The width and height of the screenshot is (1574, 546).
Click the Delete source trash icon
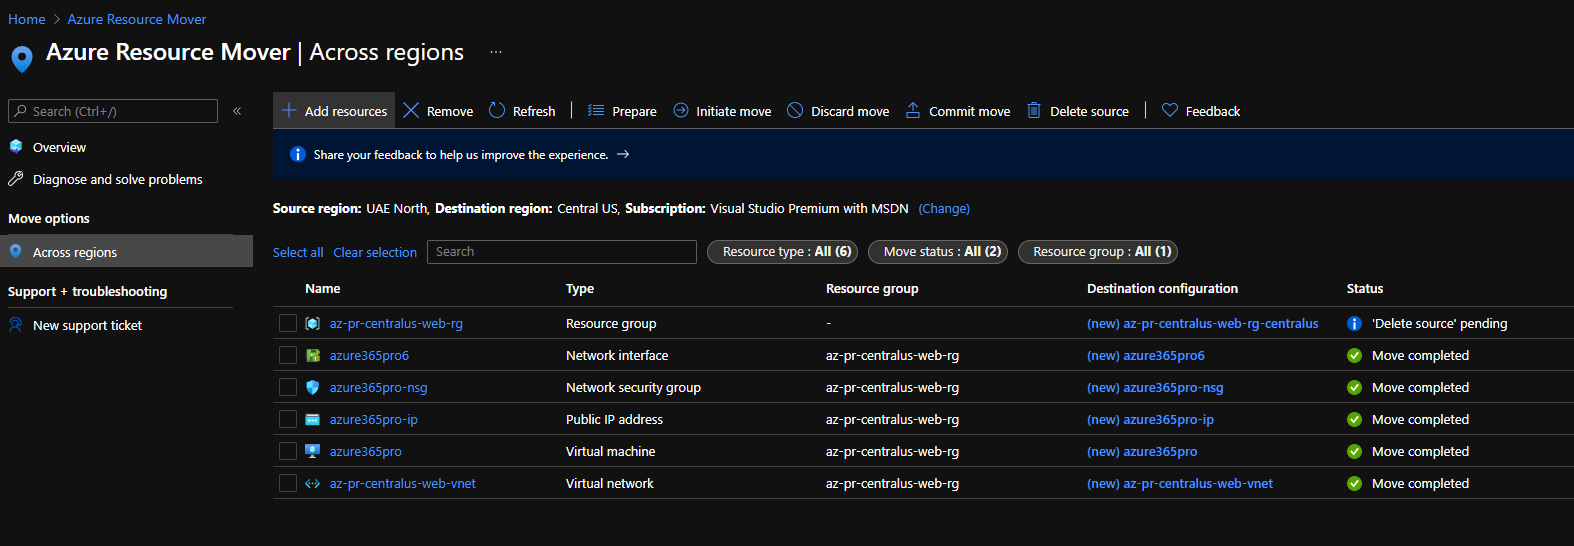[x=1034, y=111]
